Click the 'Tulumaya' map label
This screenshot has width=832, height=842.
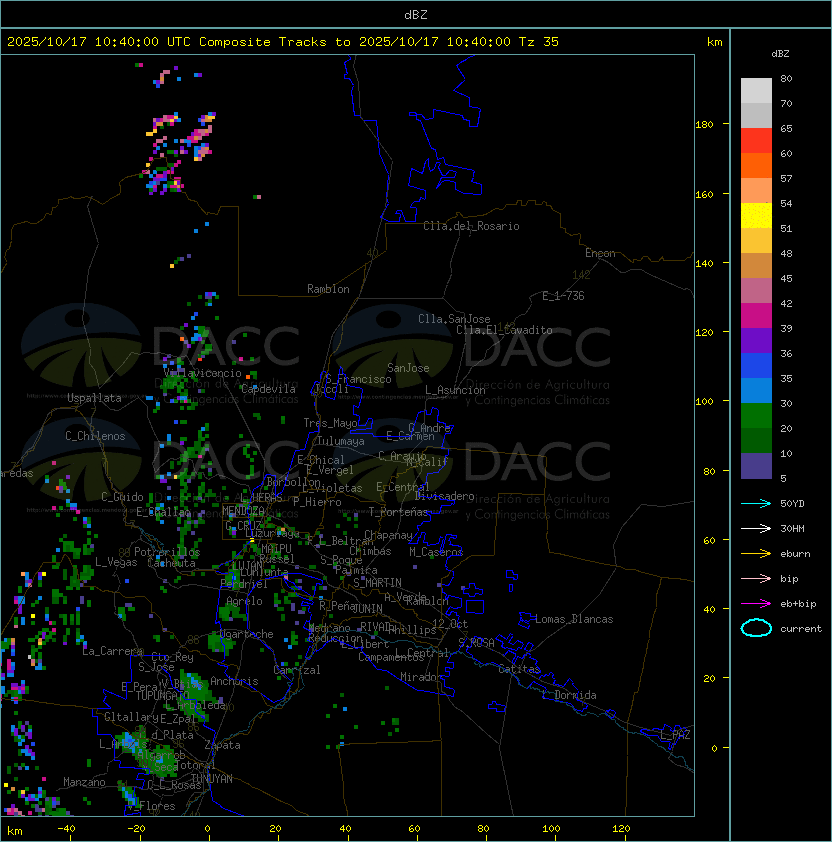(341, 441)
